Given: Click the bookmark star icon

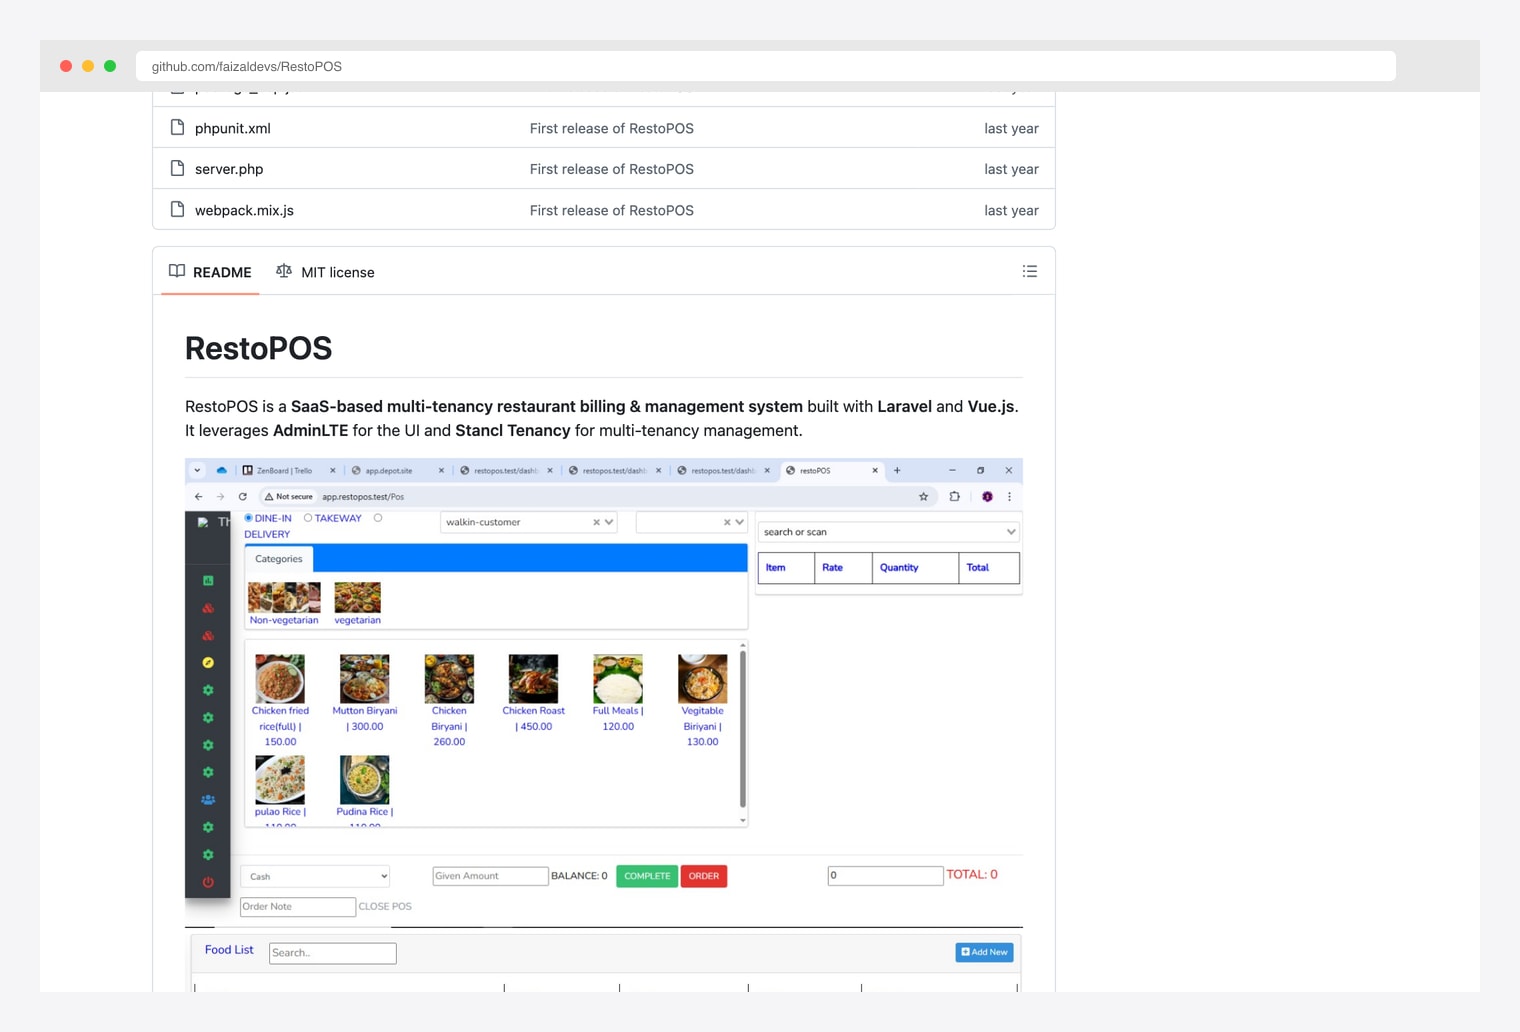Looking at the screenshot, I should click(923, 497).
